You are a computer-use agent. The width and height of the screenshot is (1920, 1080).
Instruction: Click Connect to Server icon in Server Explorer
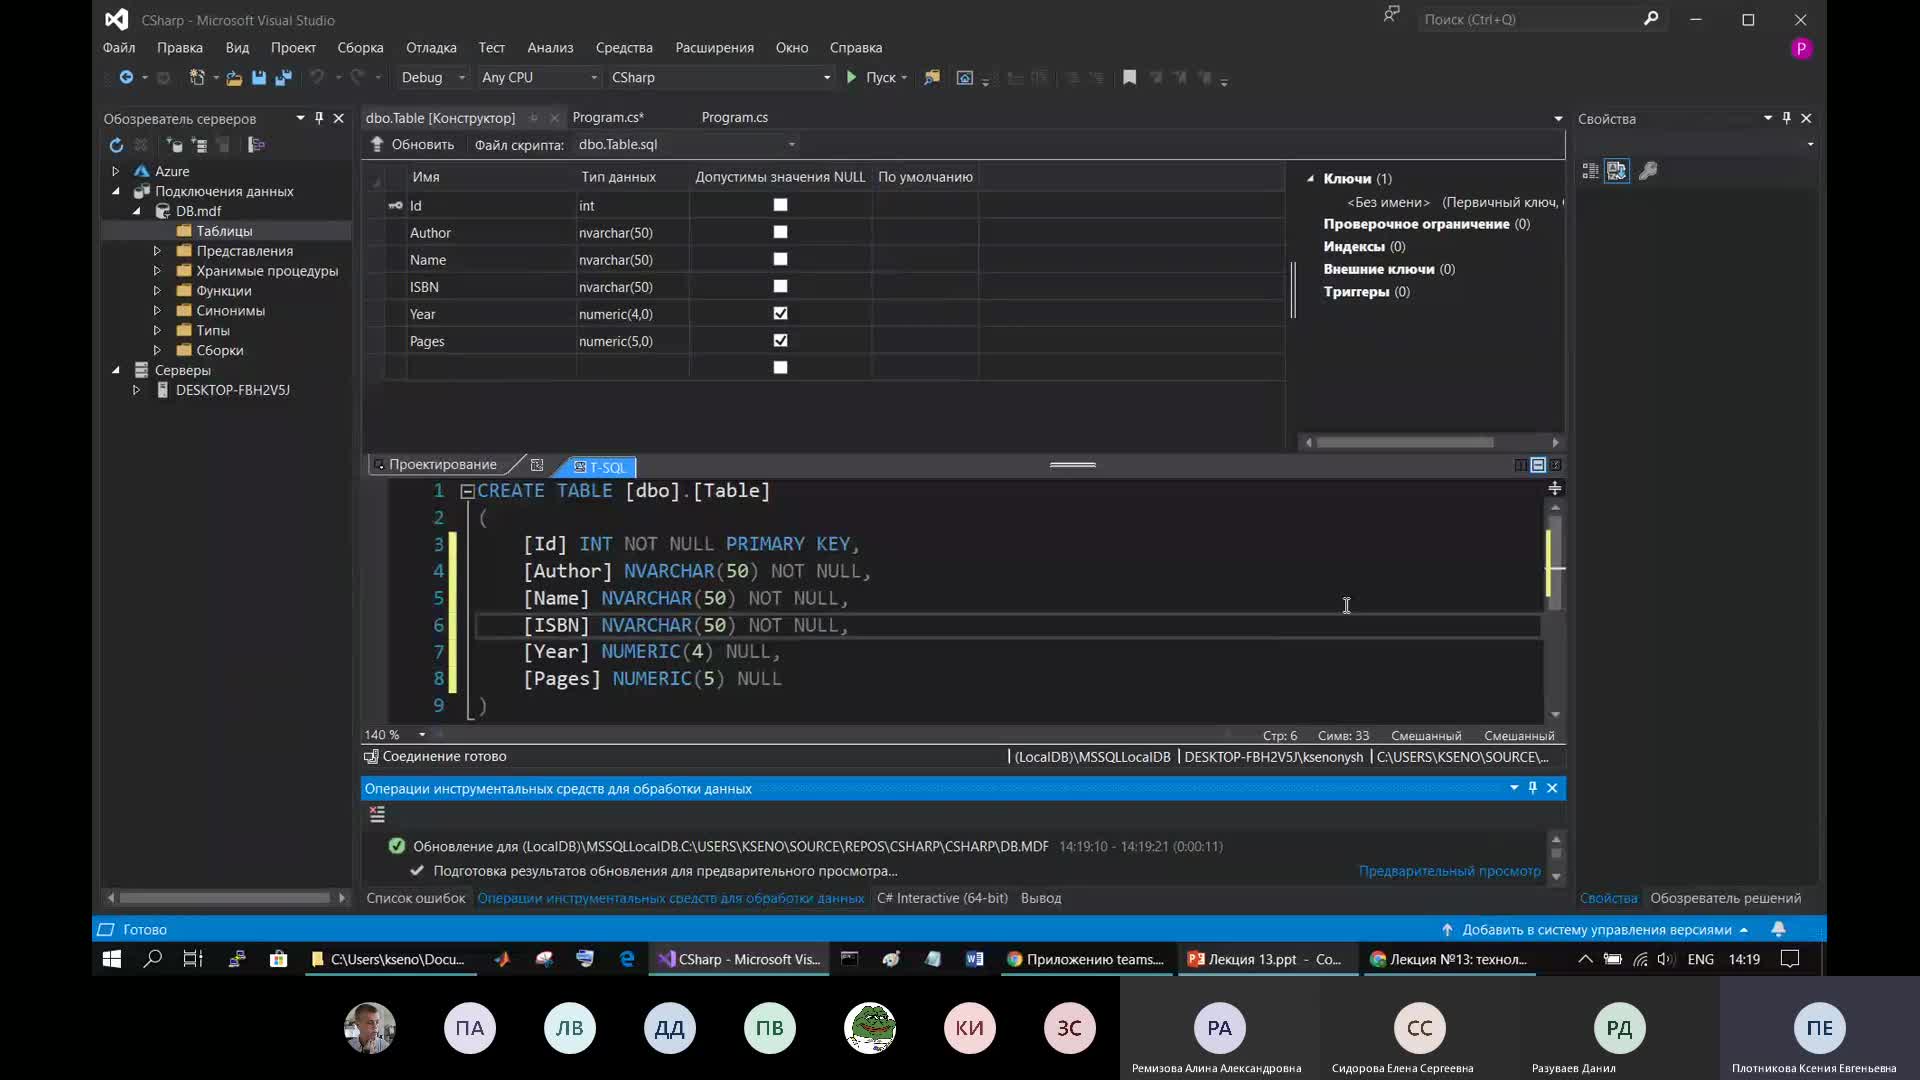coord(199,145)
